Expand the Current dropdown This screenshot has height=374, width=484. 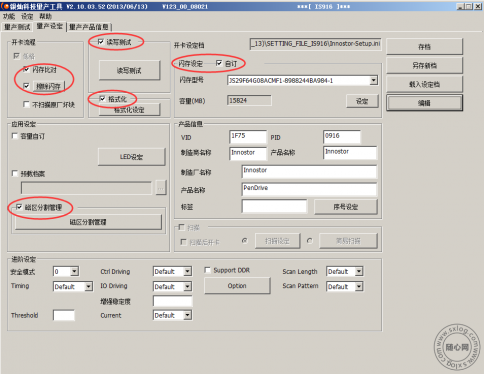click(188, 315)
